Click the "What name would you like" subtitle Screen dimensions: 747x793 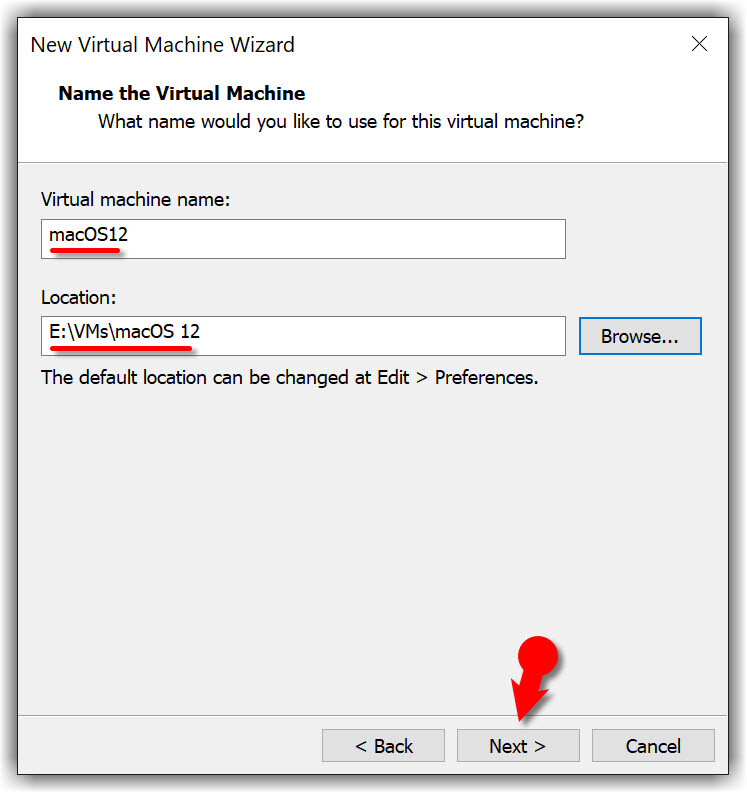coord(340,122)
